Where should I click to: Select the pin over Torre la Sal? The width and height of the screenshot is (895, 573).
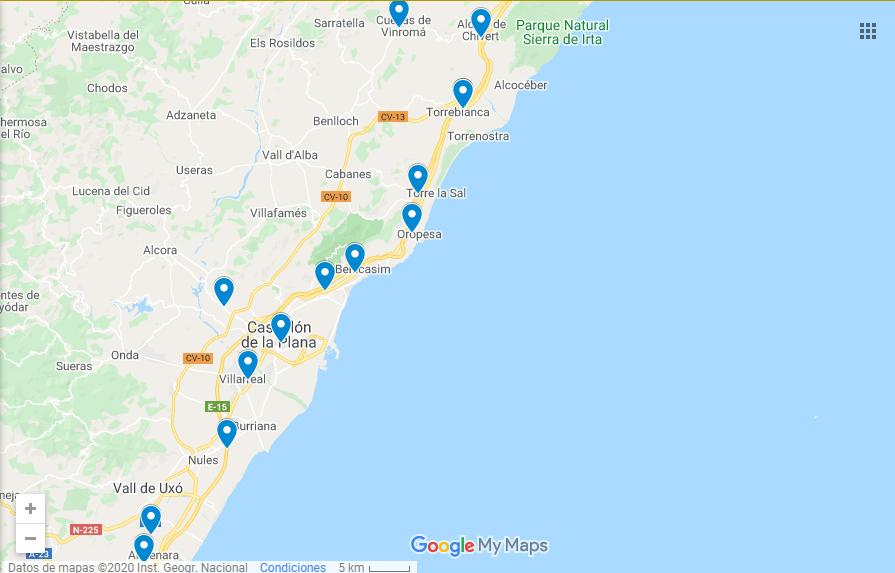pyautogui.click(x=418, y=178)
